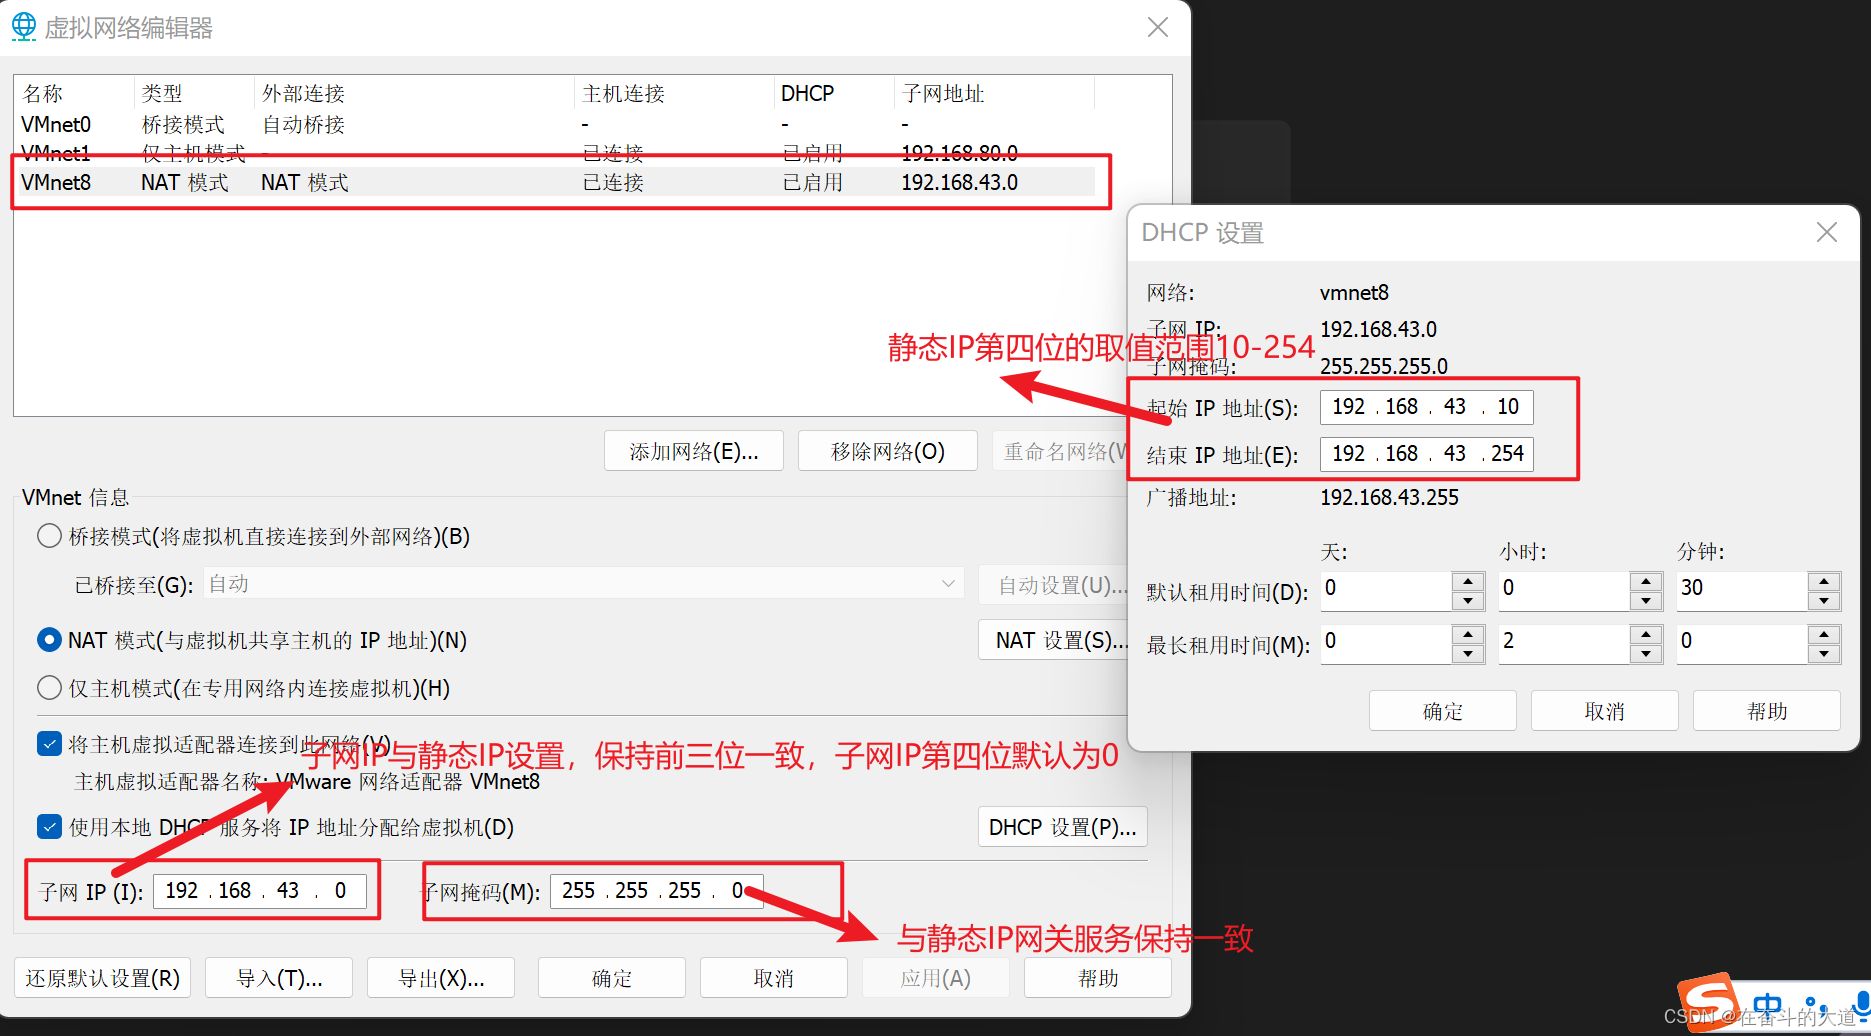Click 添加网络(E)... button

click(x=693, y=451)
